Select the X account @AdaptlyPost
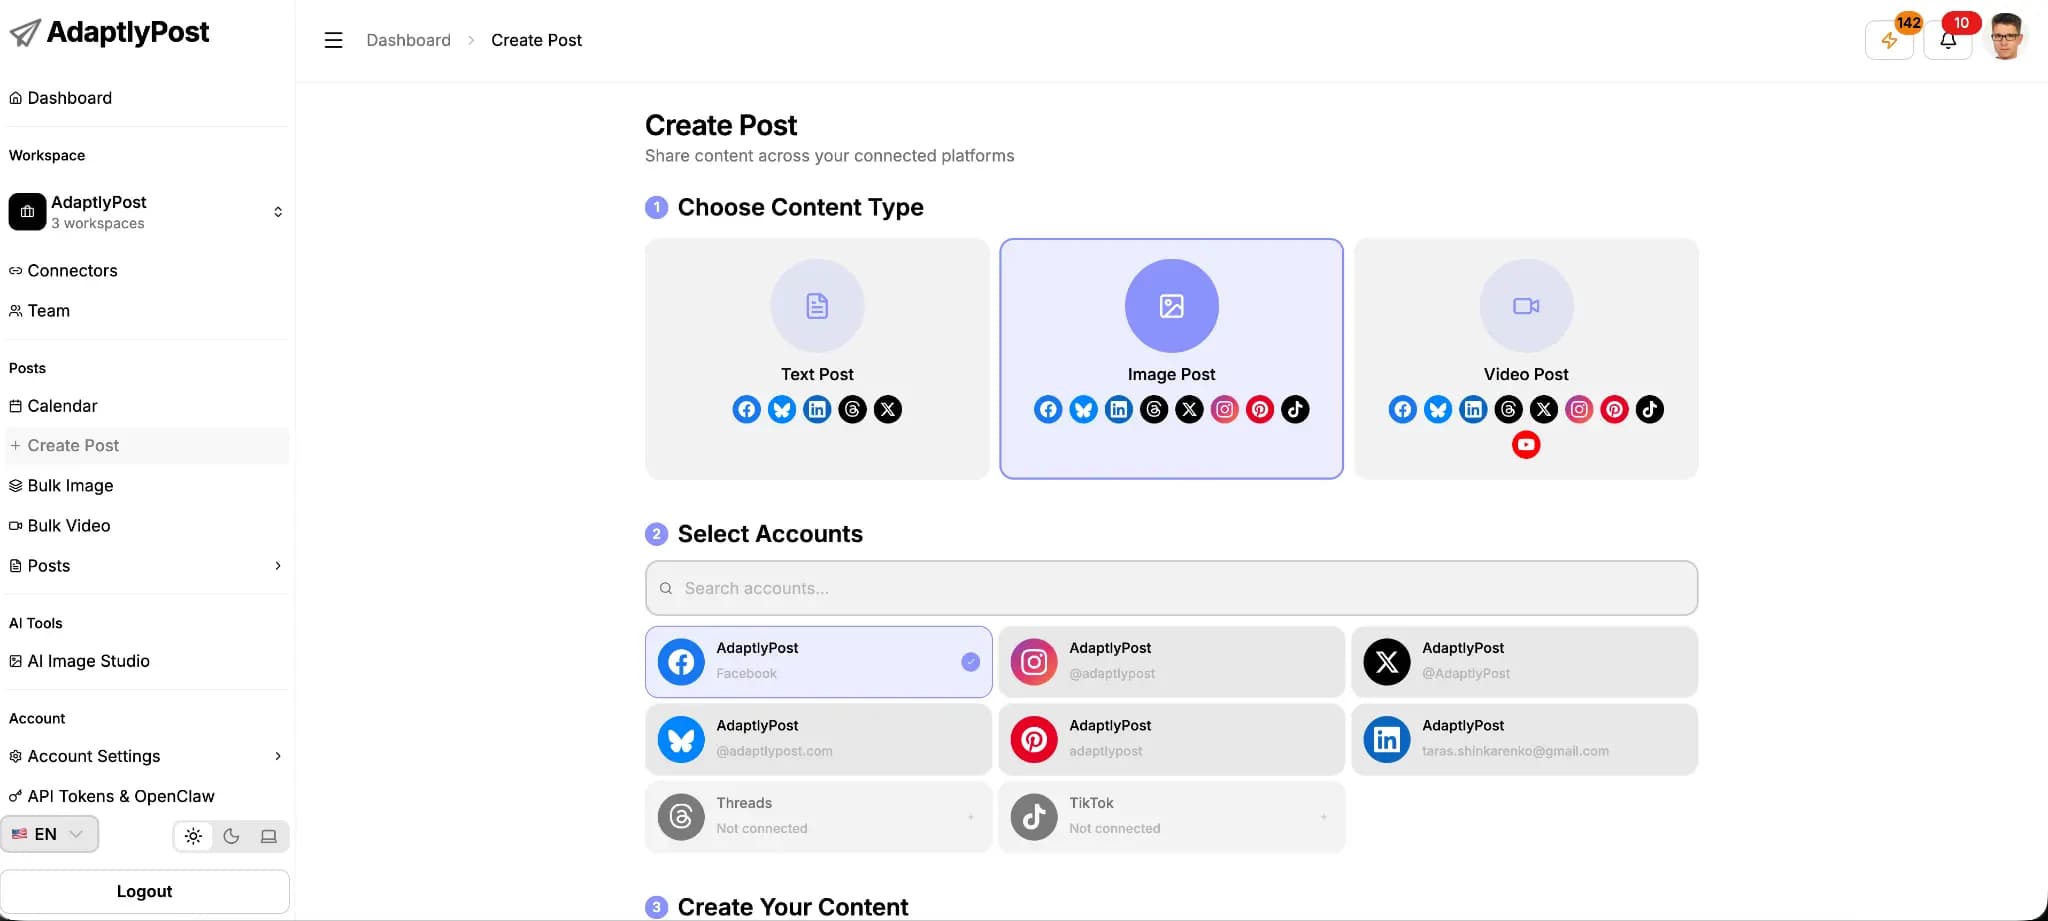This screenshot has width=2048, height=921. click(x=1525, y=662)
